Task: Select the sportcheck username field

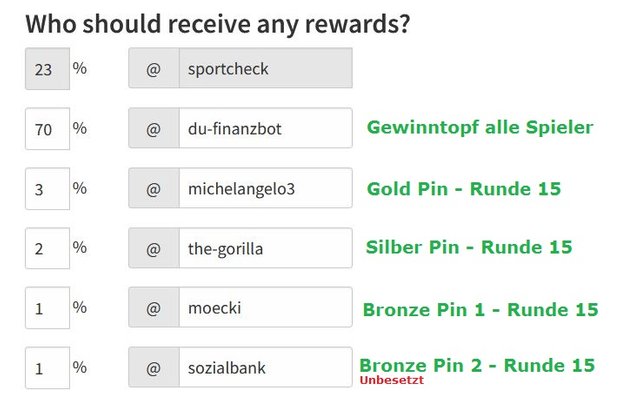Action: [266, 68]
